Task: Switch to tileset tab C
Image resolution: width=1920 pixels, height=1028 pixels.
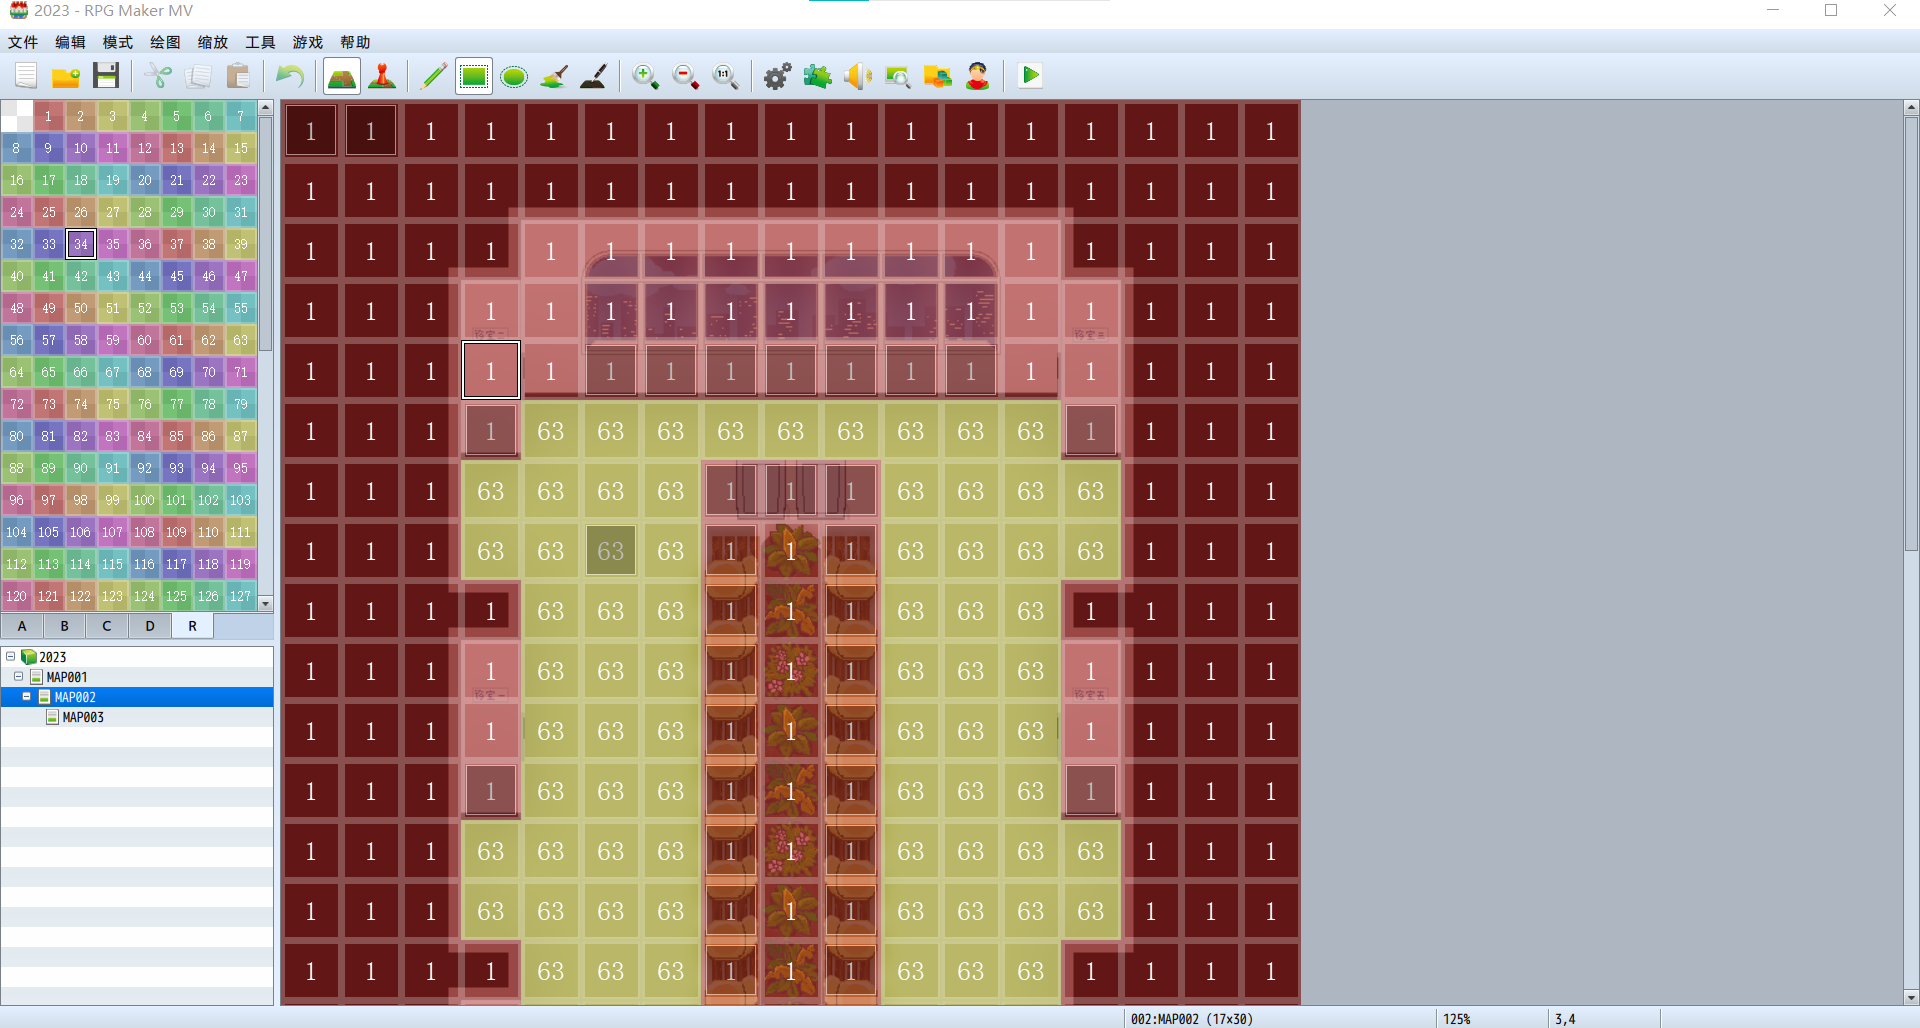Action: pyautogui.click(x=107, y=626)
